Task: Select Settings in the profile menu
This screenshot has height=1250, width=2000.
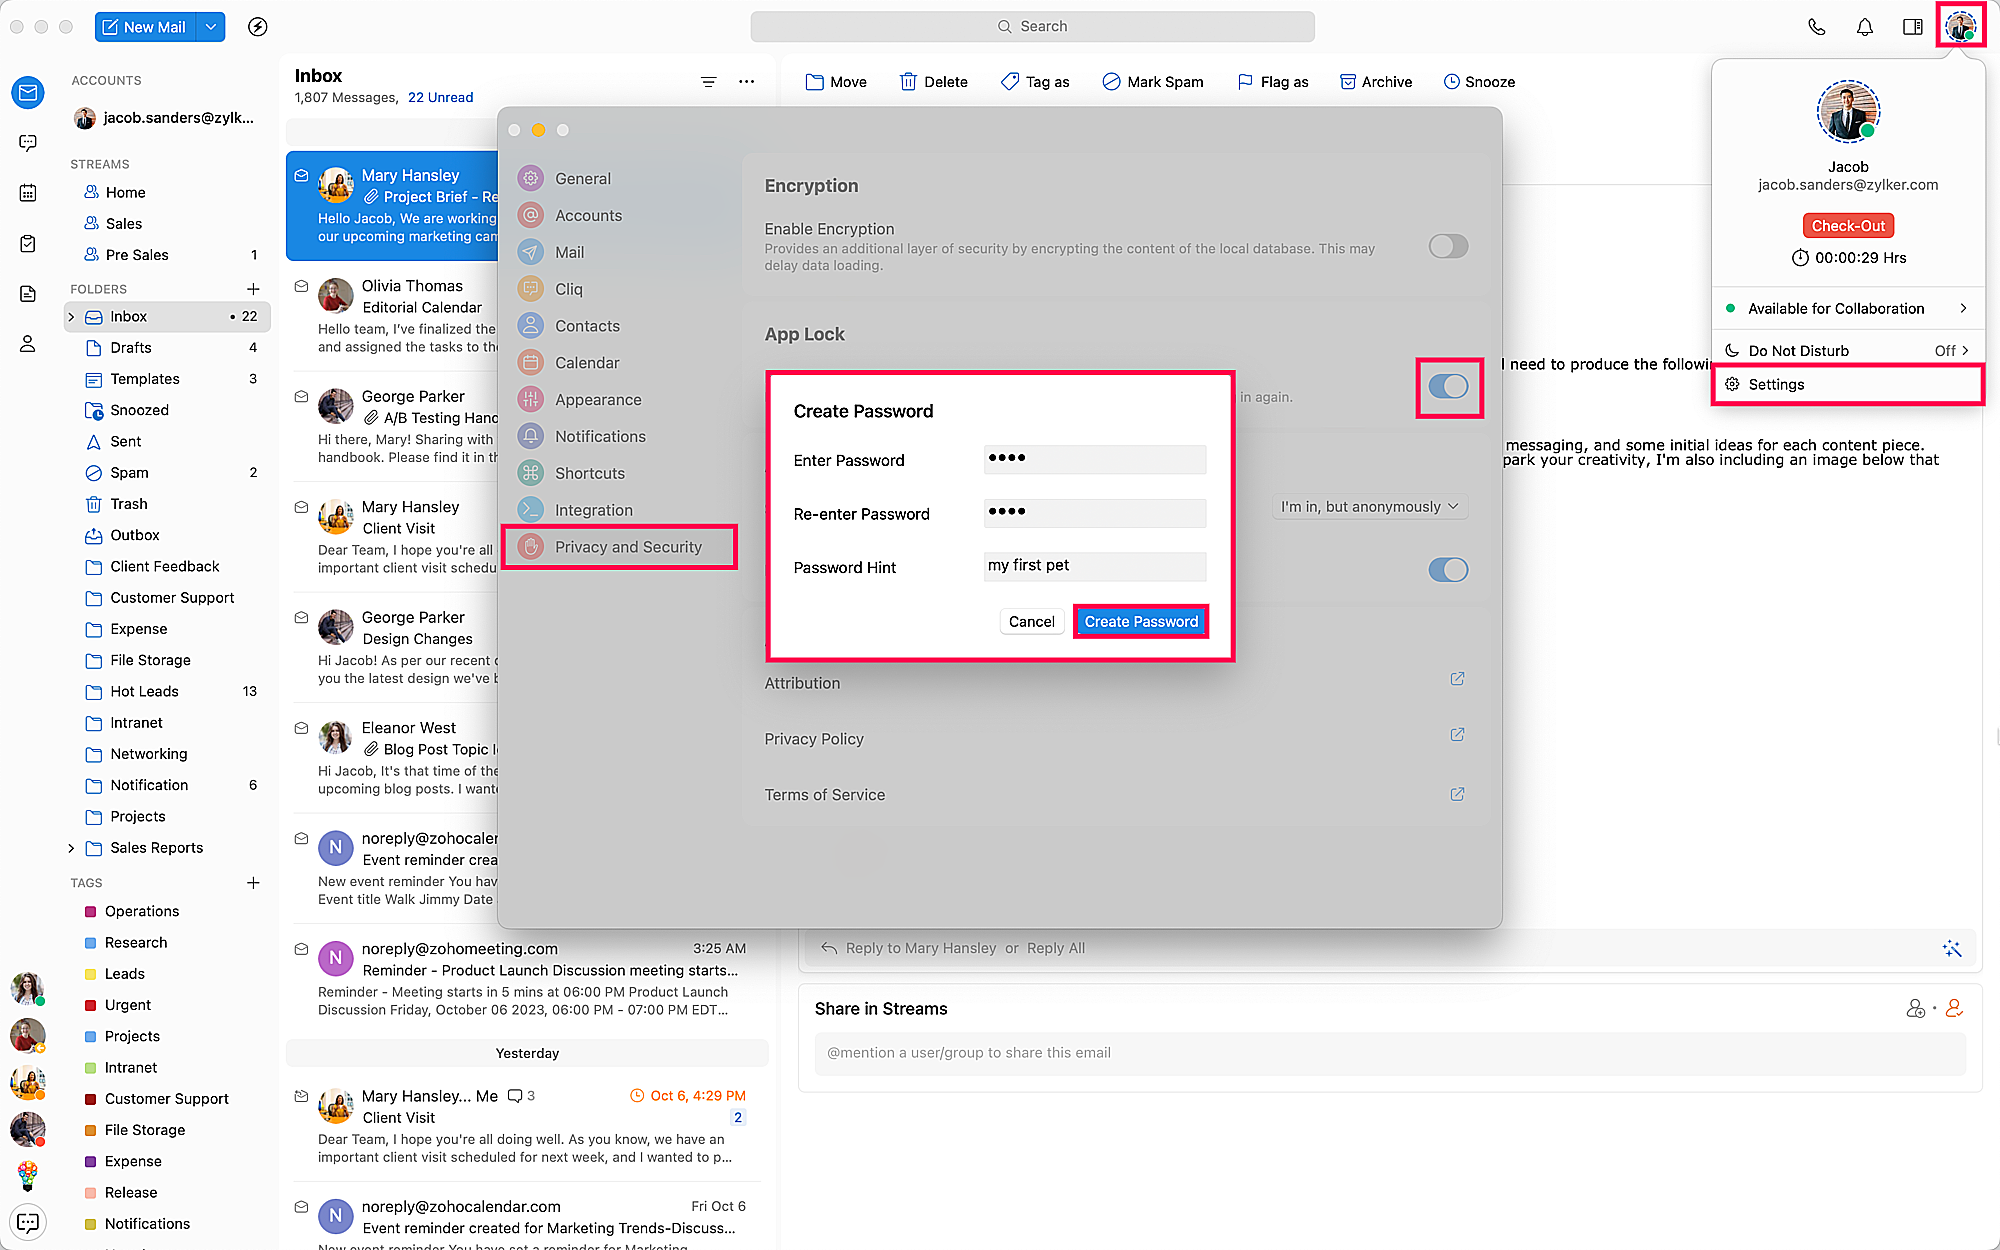Action: coord(1776,385)
